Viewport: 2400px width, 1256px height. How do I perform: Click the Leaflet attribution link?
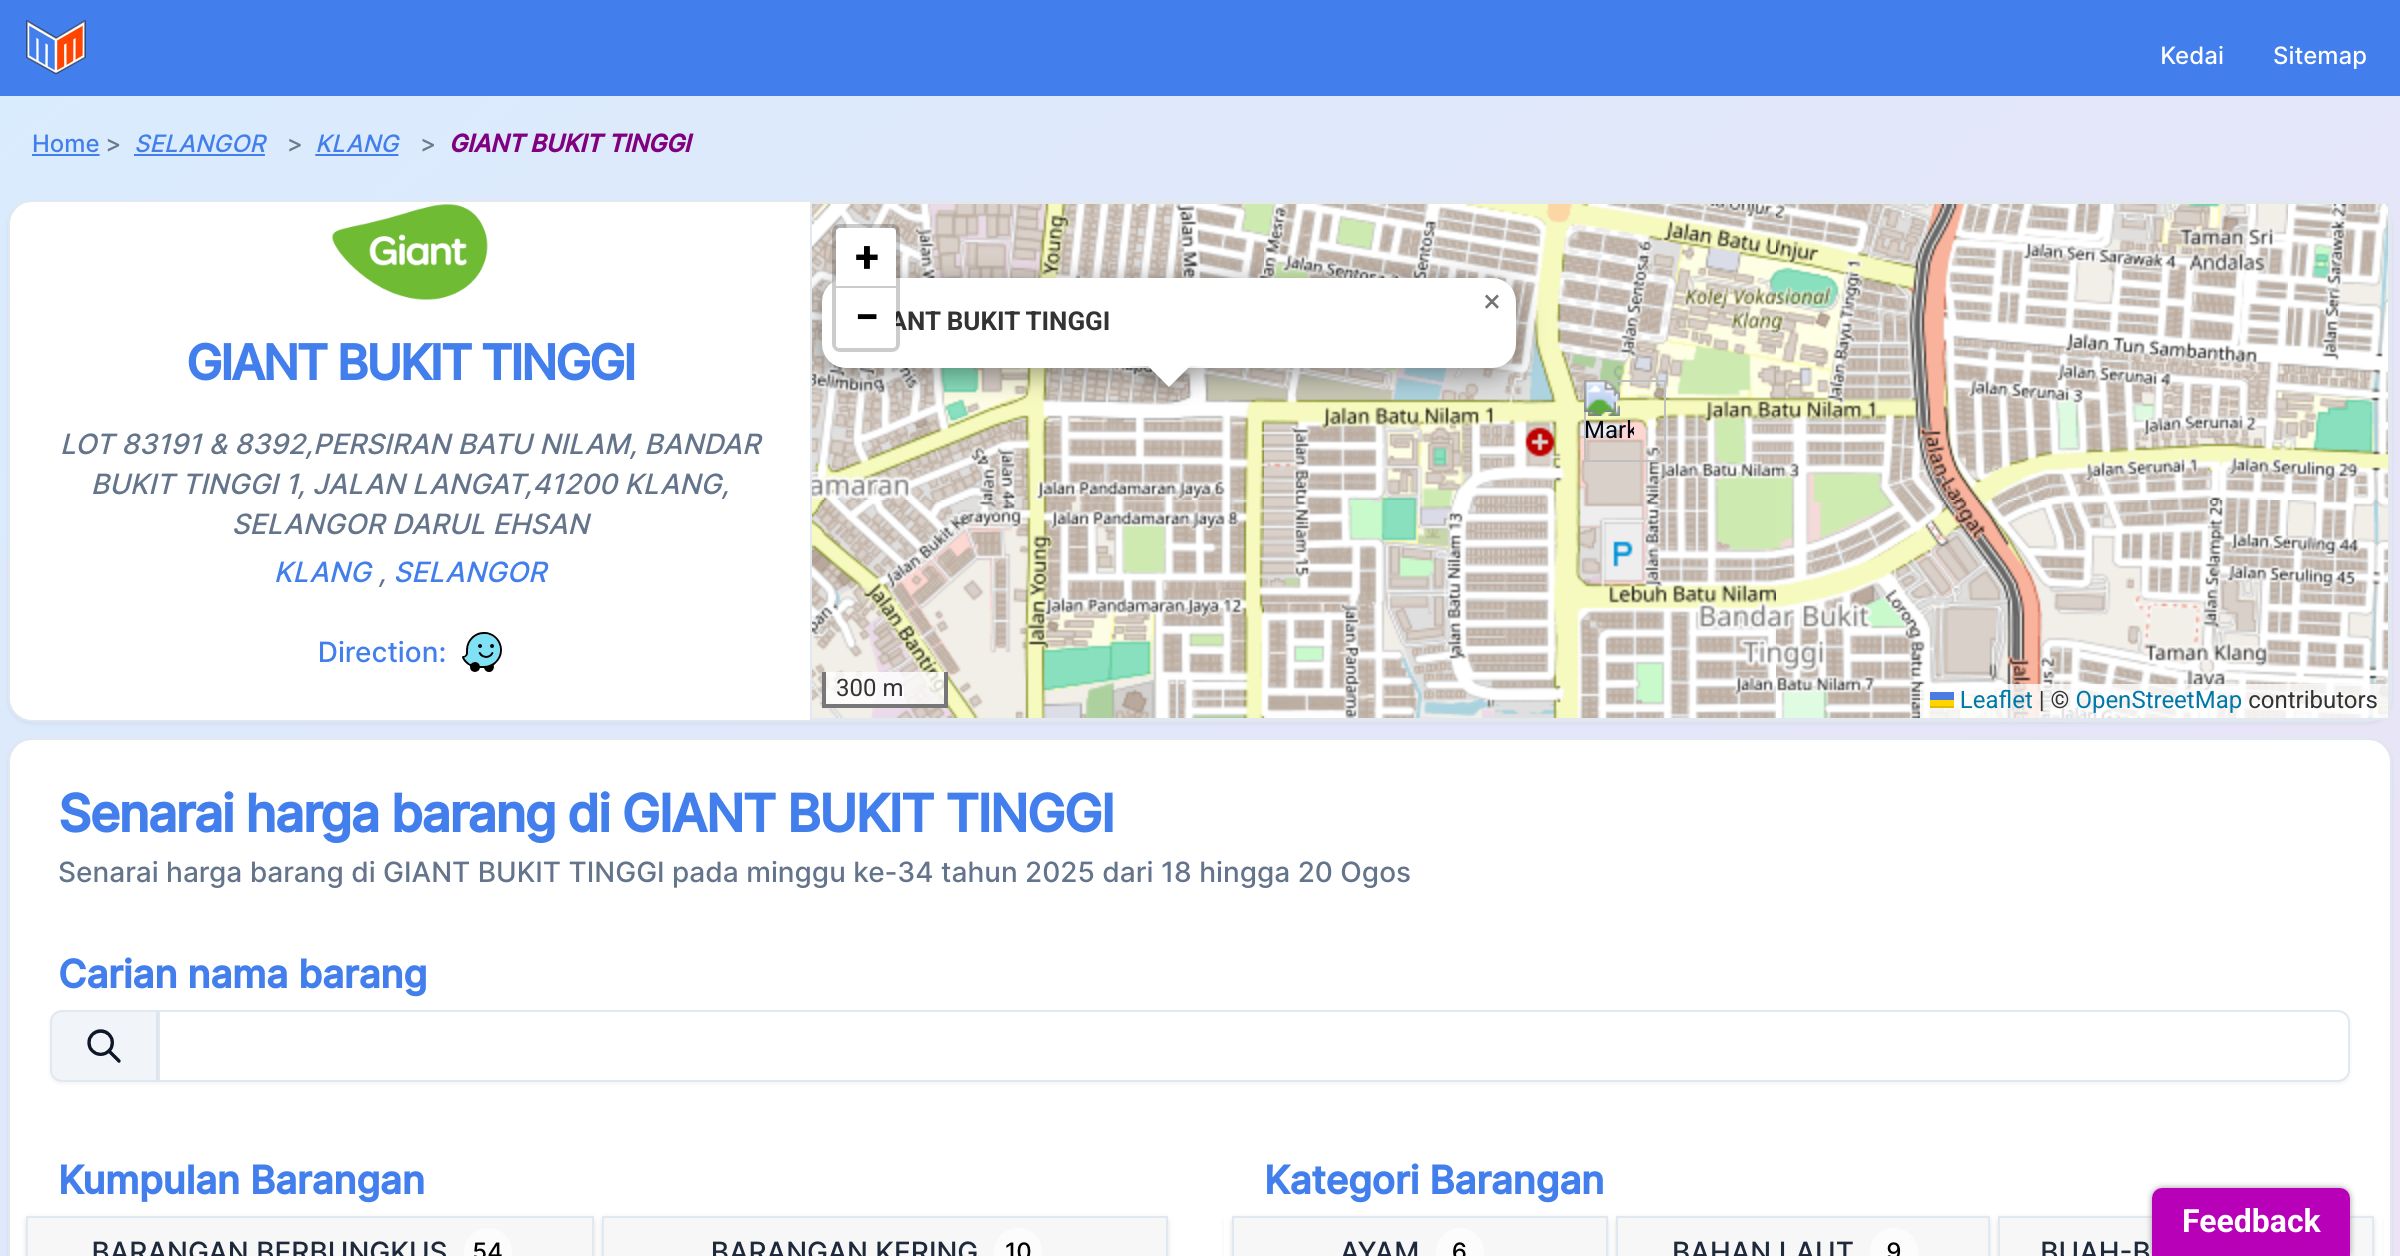pos(1994,700)
